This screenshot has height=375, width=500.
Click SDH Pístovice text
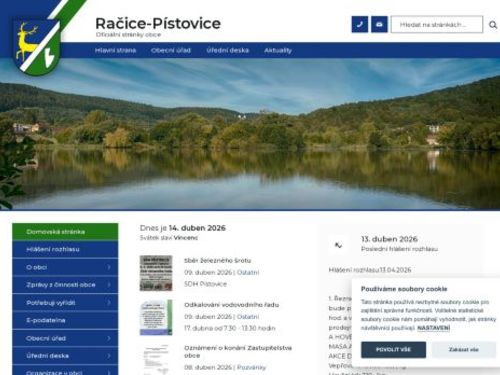pos(205,284)
